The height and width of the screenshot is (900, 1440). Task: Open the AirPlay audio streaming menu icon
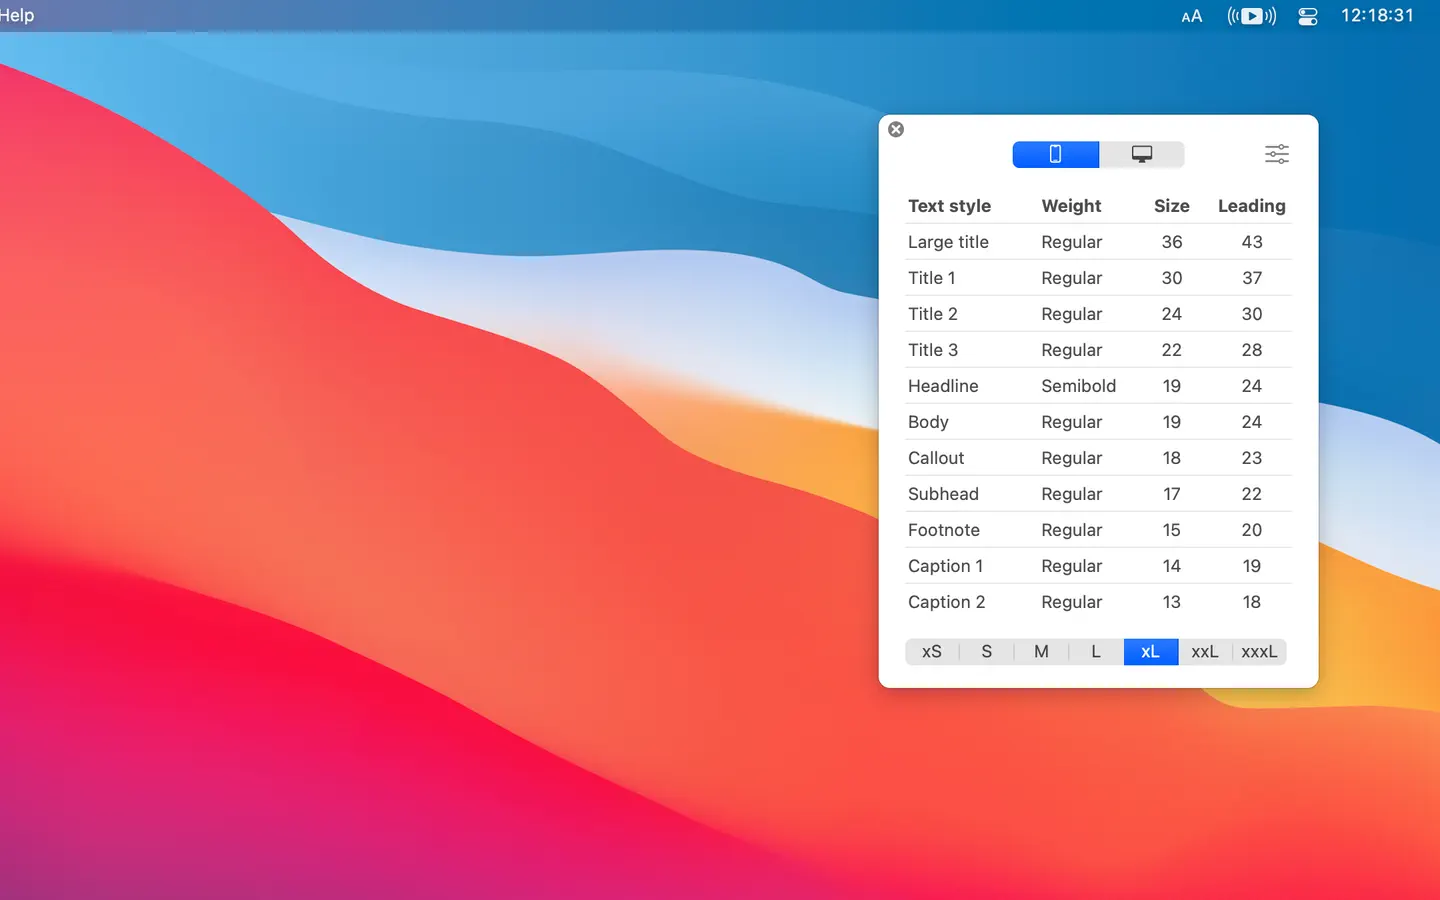(1252, 16)
